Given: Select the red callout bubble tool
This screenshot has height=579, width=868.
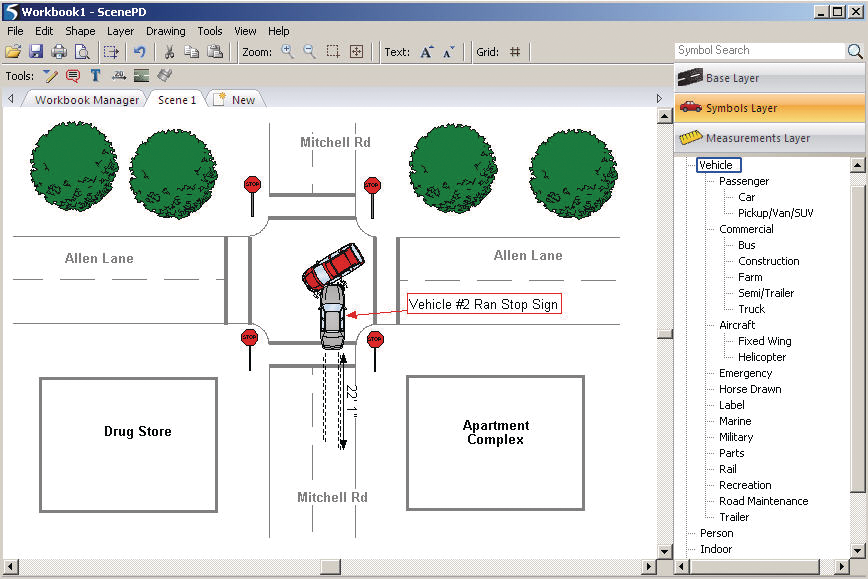Looking at the screenshot, I should click(73, 76).
